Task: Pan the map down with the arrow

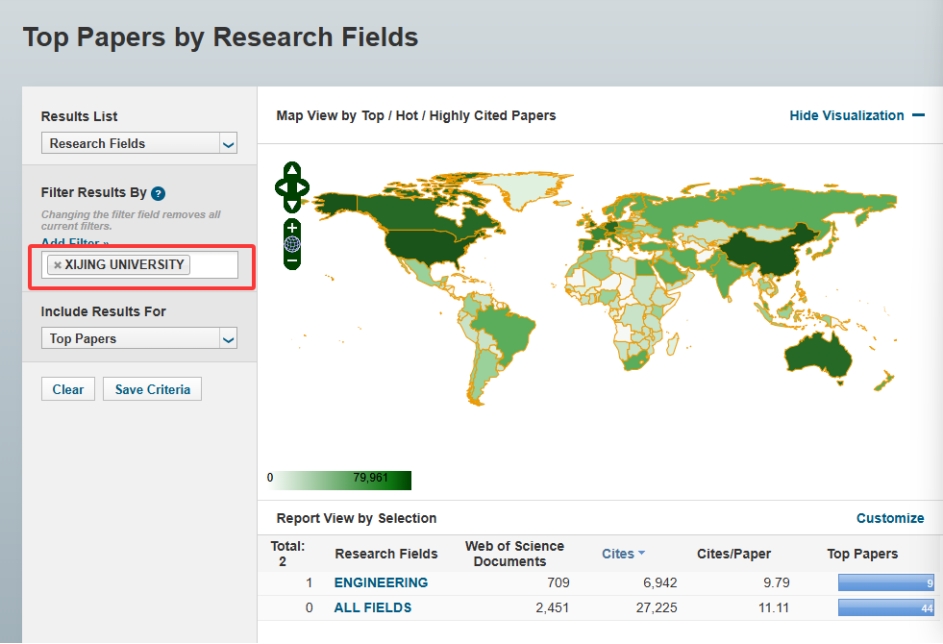Action: click(291, 204)
